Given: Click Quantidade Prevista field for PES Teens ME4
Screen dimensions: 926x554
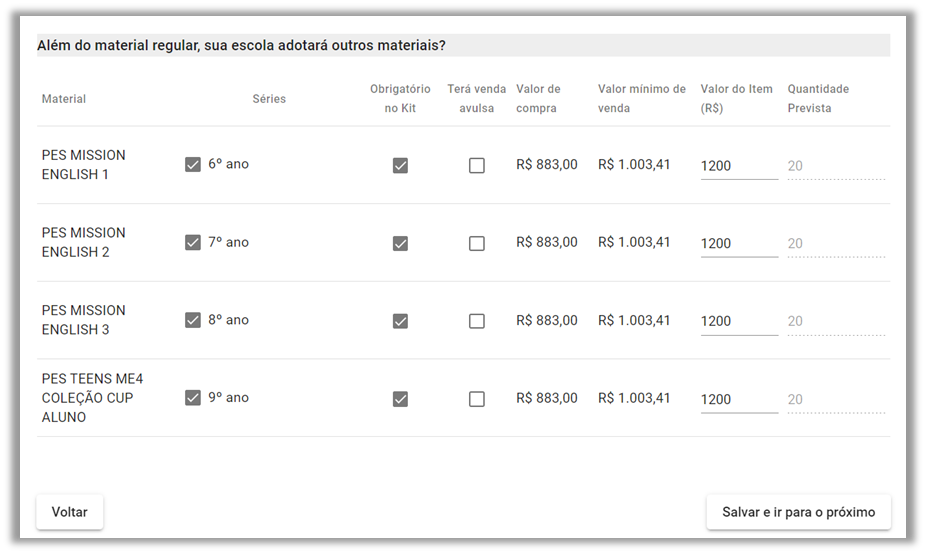Looking at the screenshot, I should pos(835,399).
